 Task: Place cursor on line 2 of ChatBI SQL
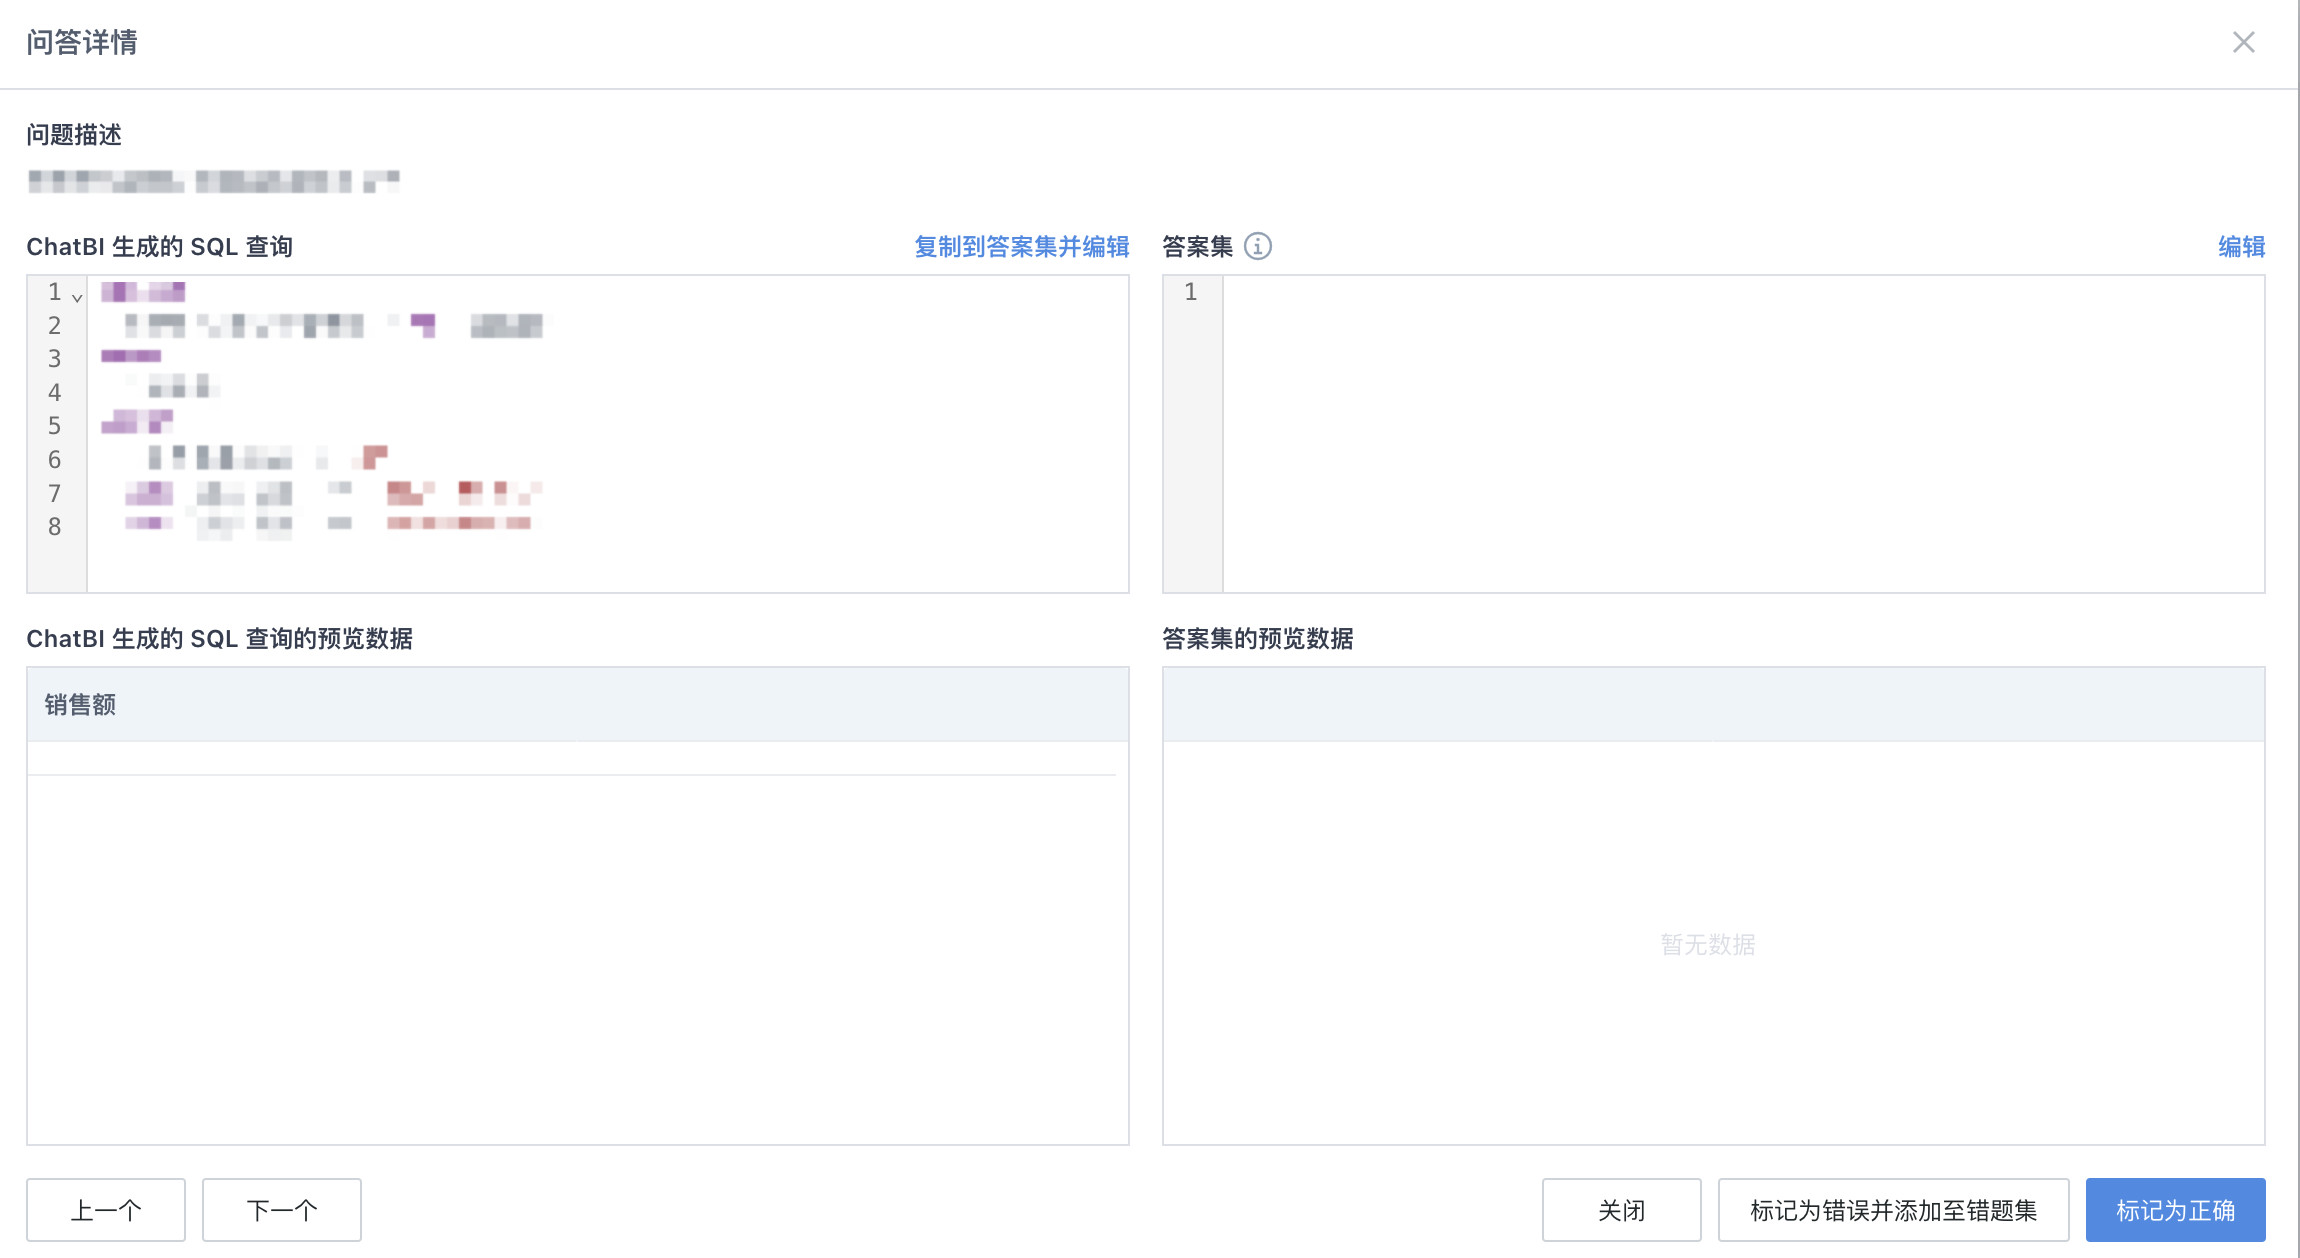(x=330, y=326)
